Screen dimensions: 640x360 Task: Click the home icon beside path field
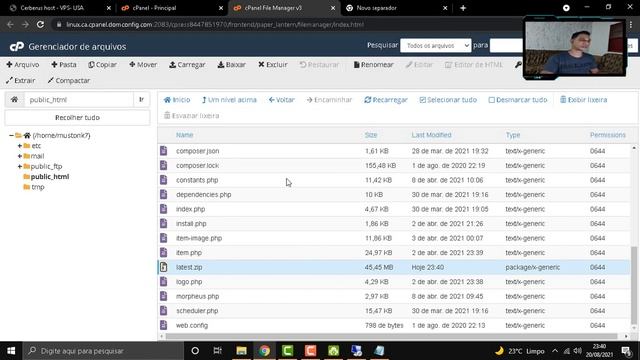point(14,100)
